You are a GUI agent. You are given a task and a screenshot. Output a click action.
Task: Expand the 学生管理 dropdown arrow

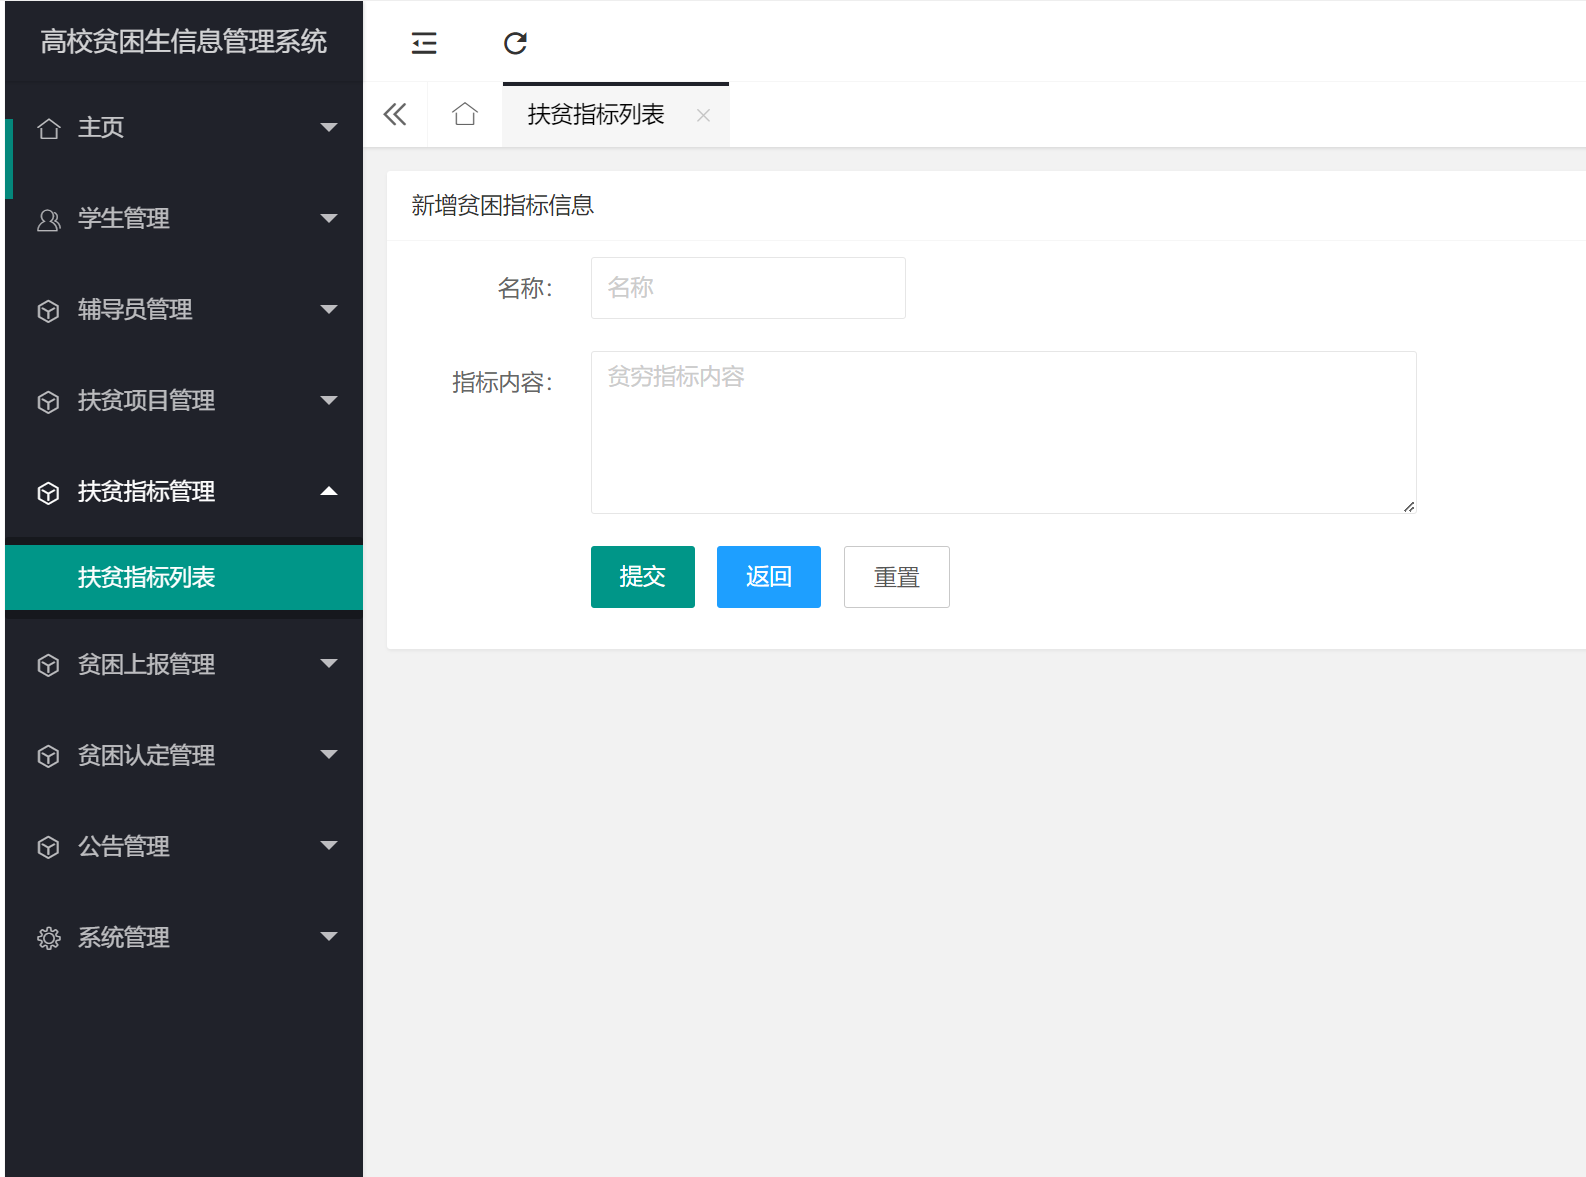pos(329,218)
